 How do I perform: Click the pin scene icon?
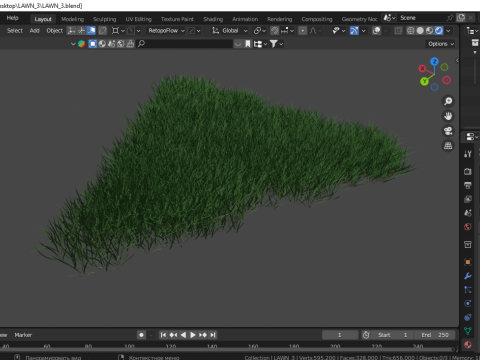pyautogui.click(x=450, y=17)
